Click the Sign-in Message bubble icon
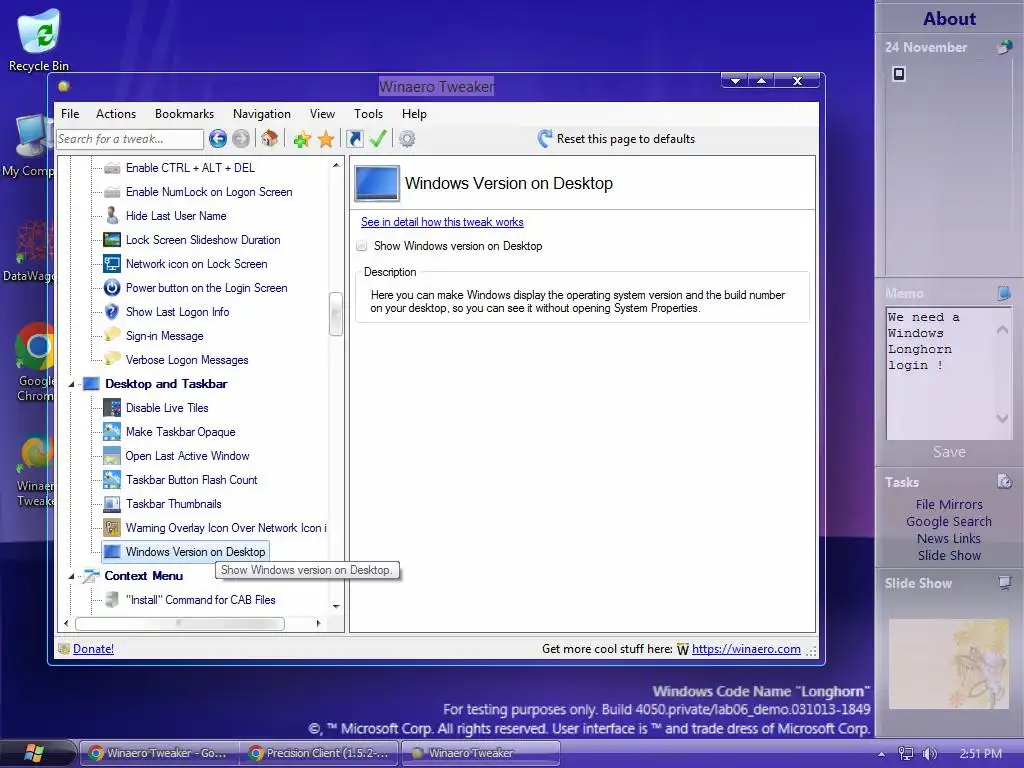The height and width of the screenshot is (768, 1024). tap(112, 335)
